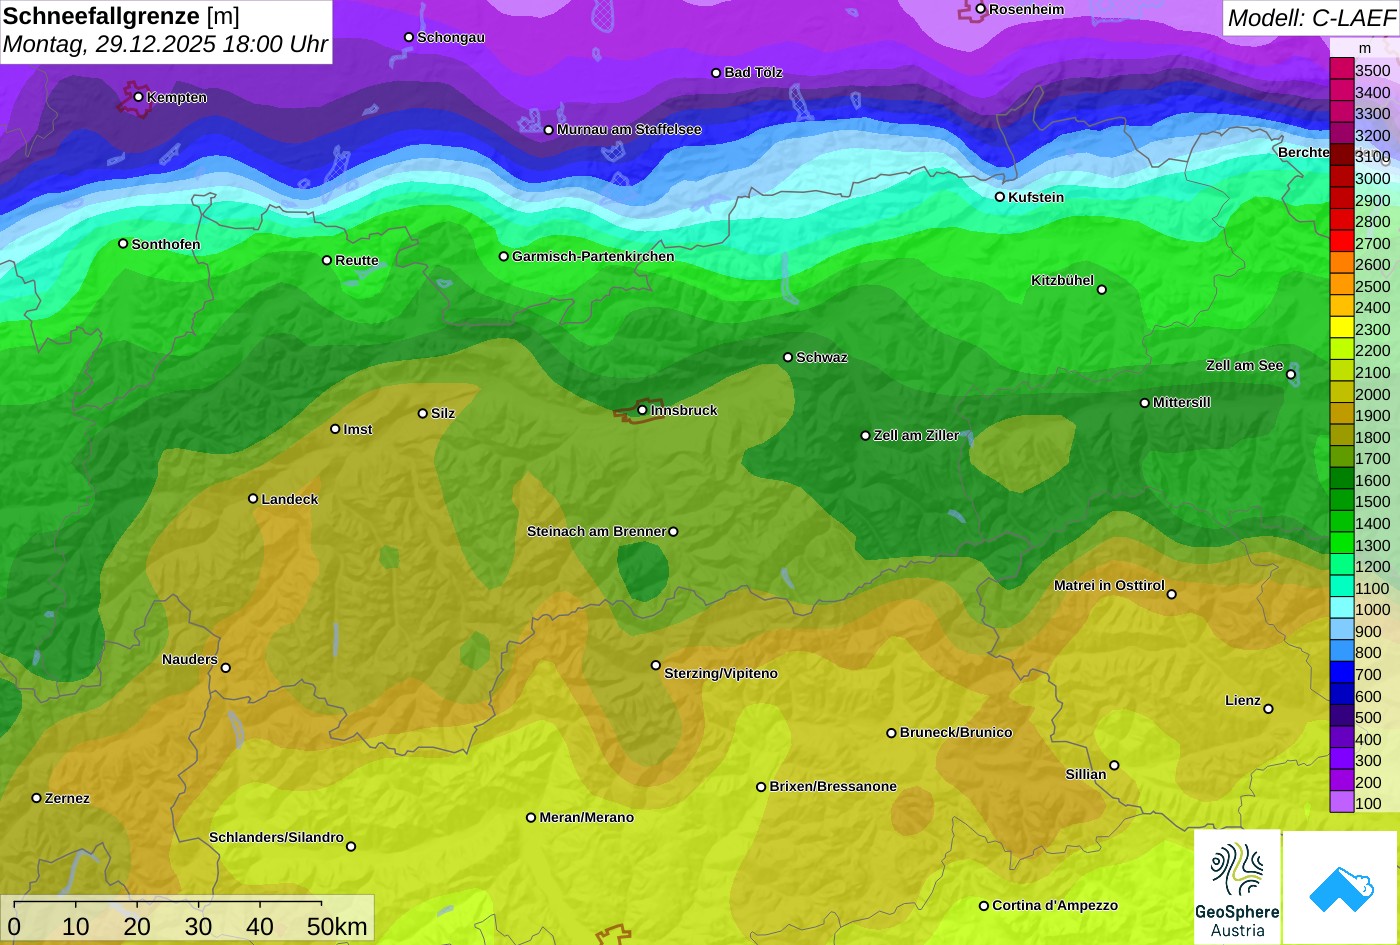Click the Nauders location dot
This screenshot has width=1400, height=945.
point(226,668)
